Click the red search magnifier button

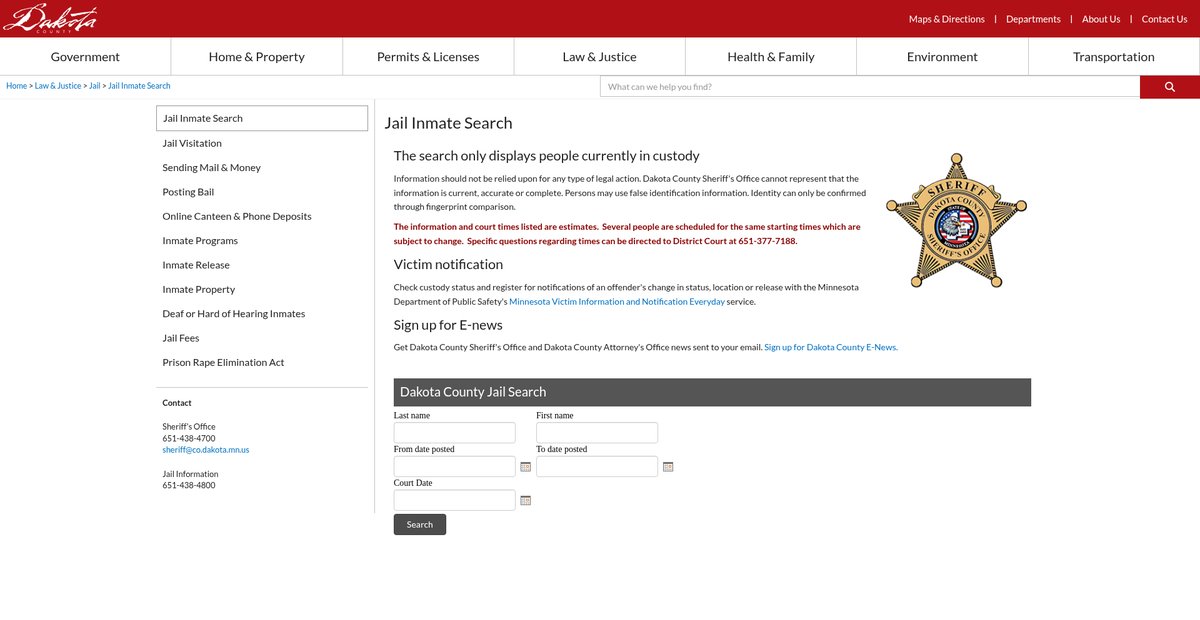point(1169,87)
